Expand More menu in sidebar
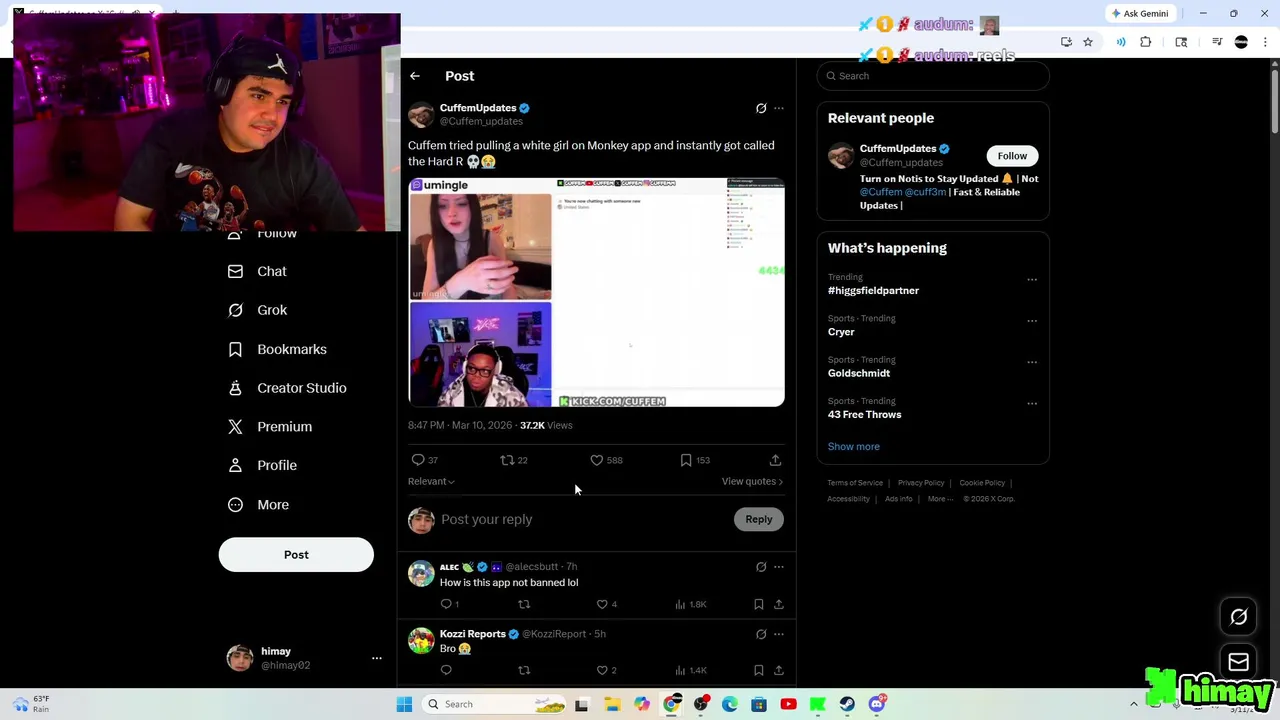The width and height of the screenshot is (1280, 720). point(258,505)
